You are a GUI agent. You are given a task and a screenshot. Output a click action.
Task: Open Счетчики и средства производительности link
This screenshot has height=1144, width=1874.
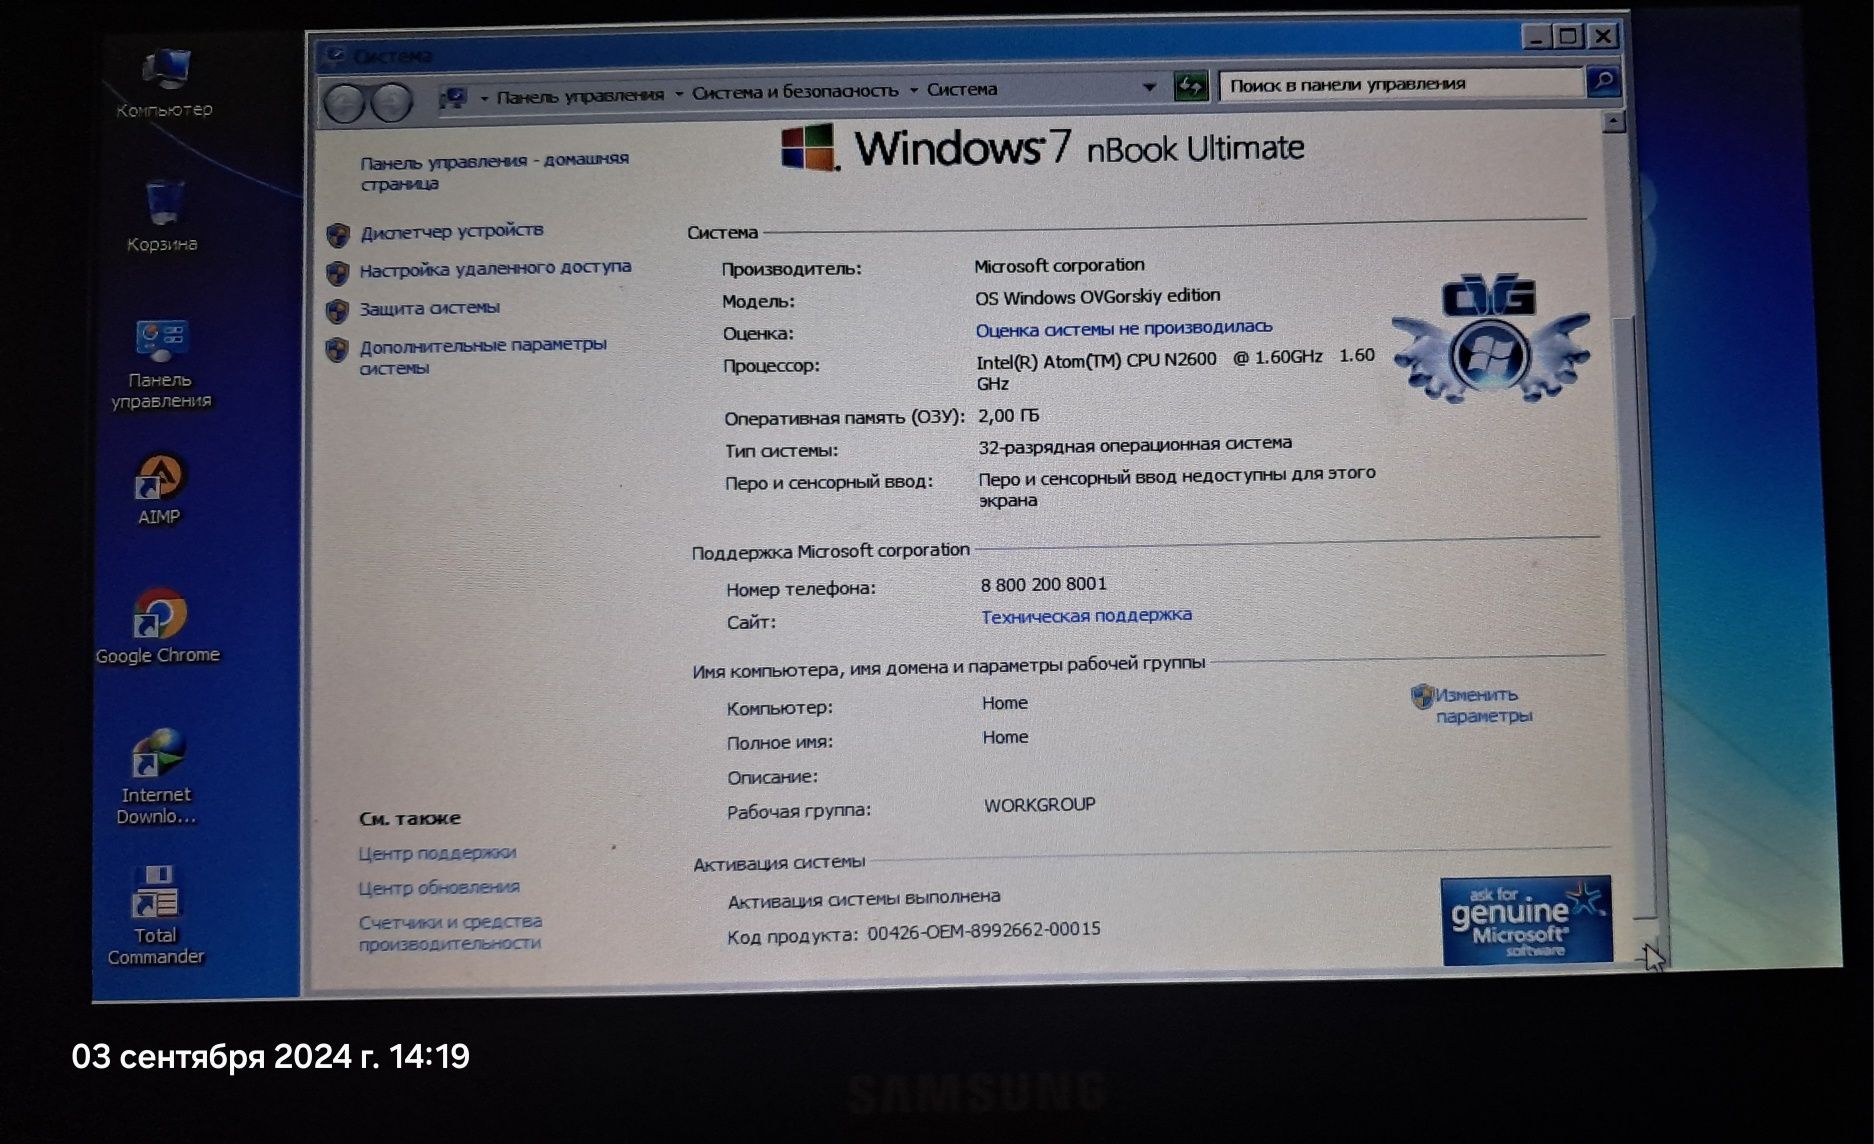tap(450, 932)
